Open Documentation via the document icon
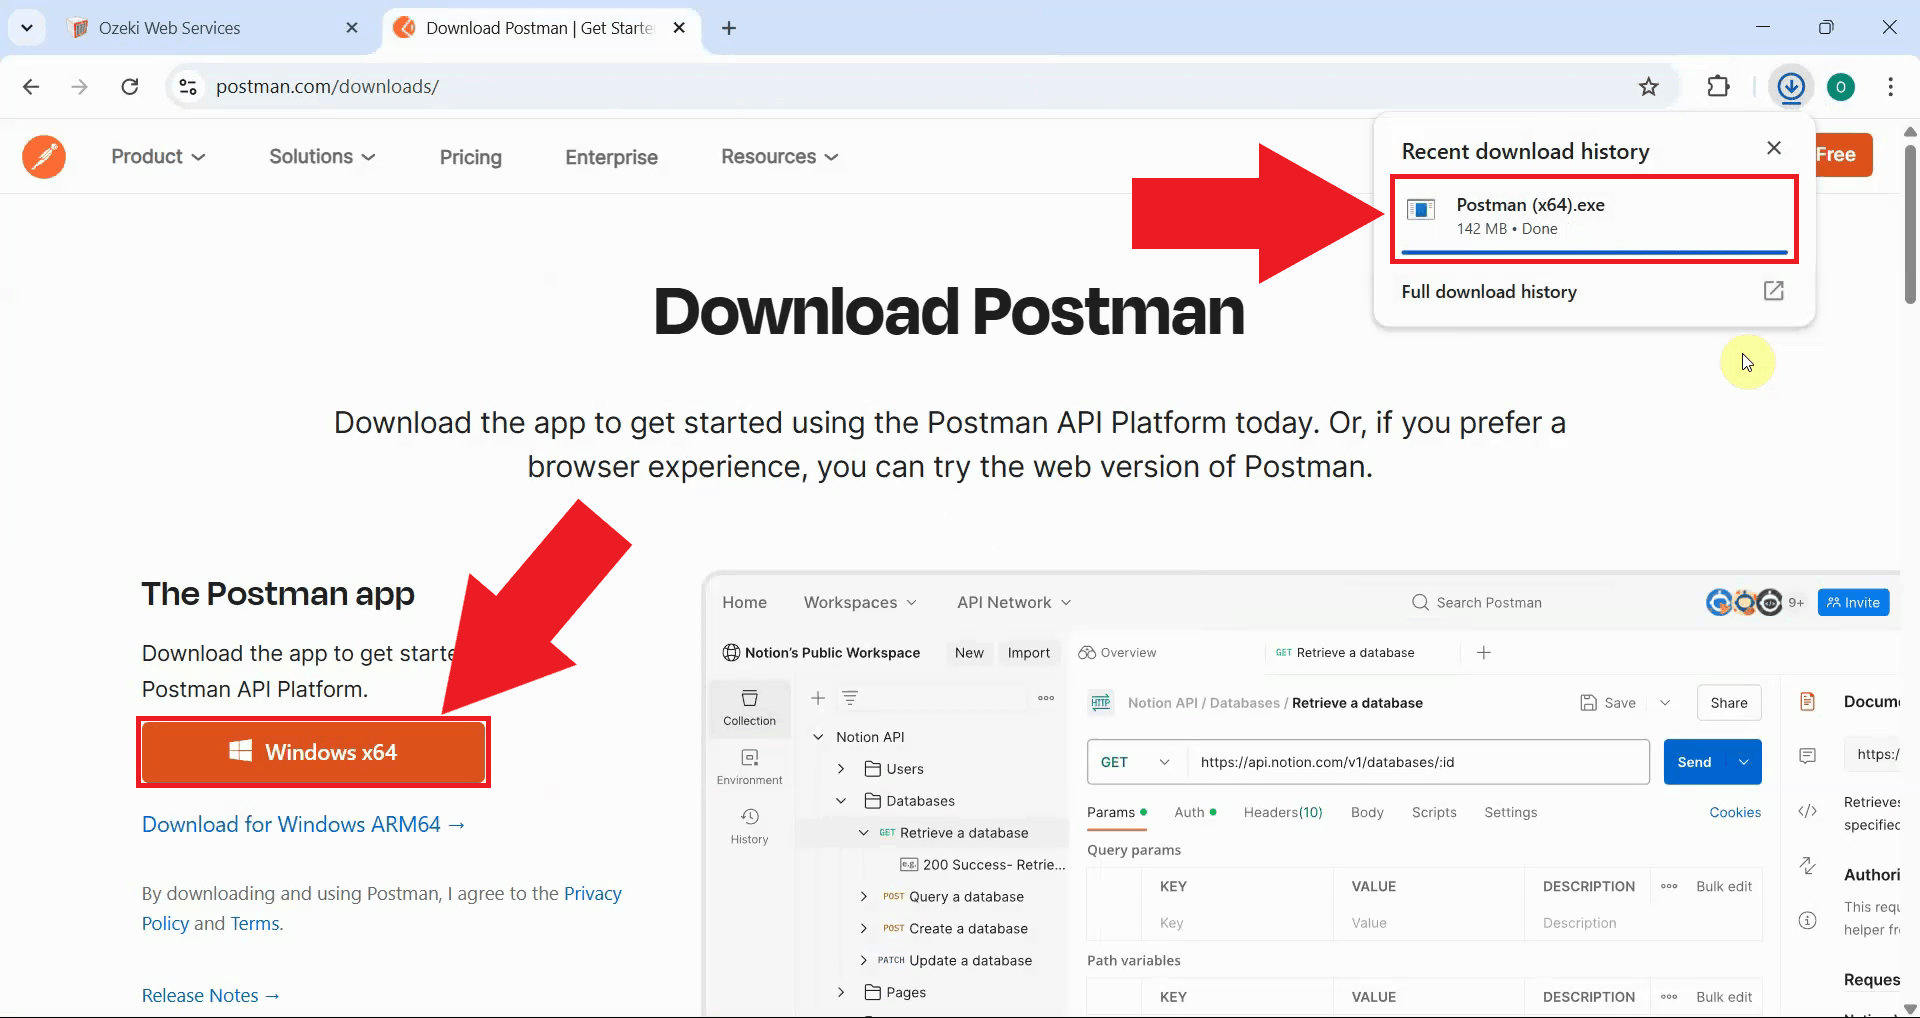 1808,701
